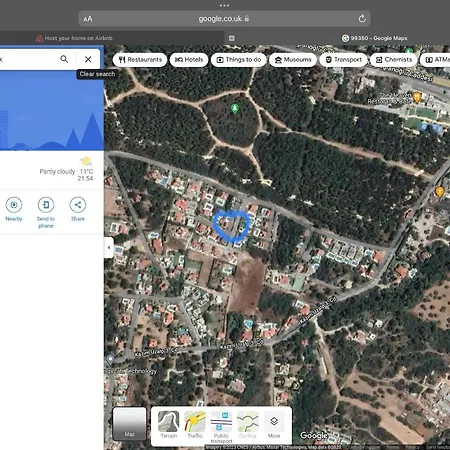Enable the Terrain layer
Screen dimensions: 450x450
click(x=169, y=425)
